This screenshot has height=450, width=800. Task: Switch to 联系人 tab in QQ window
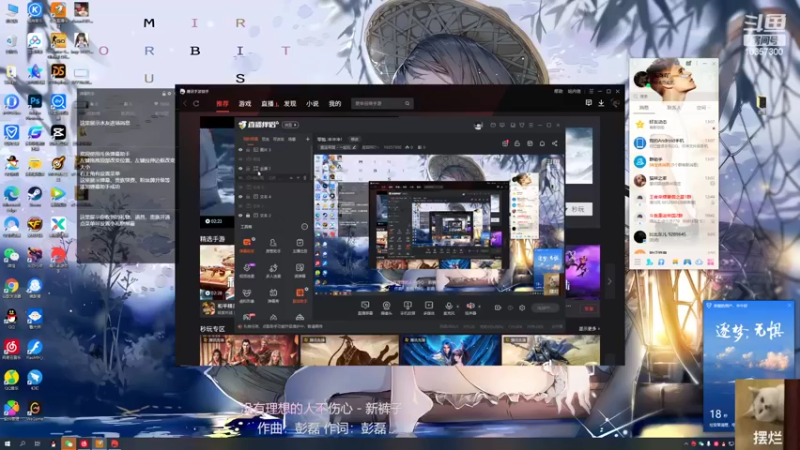pyautogui.click(x=673, y=108)
